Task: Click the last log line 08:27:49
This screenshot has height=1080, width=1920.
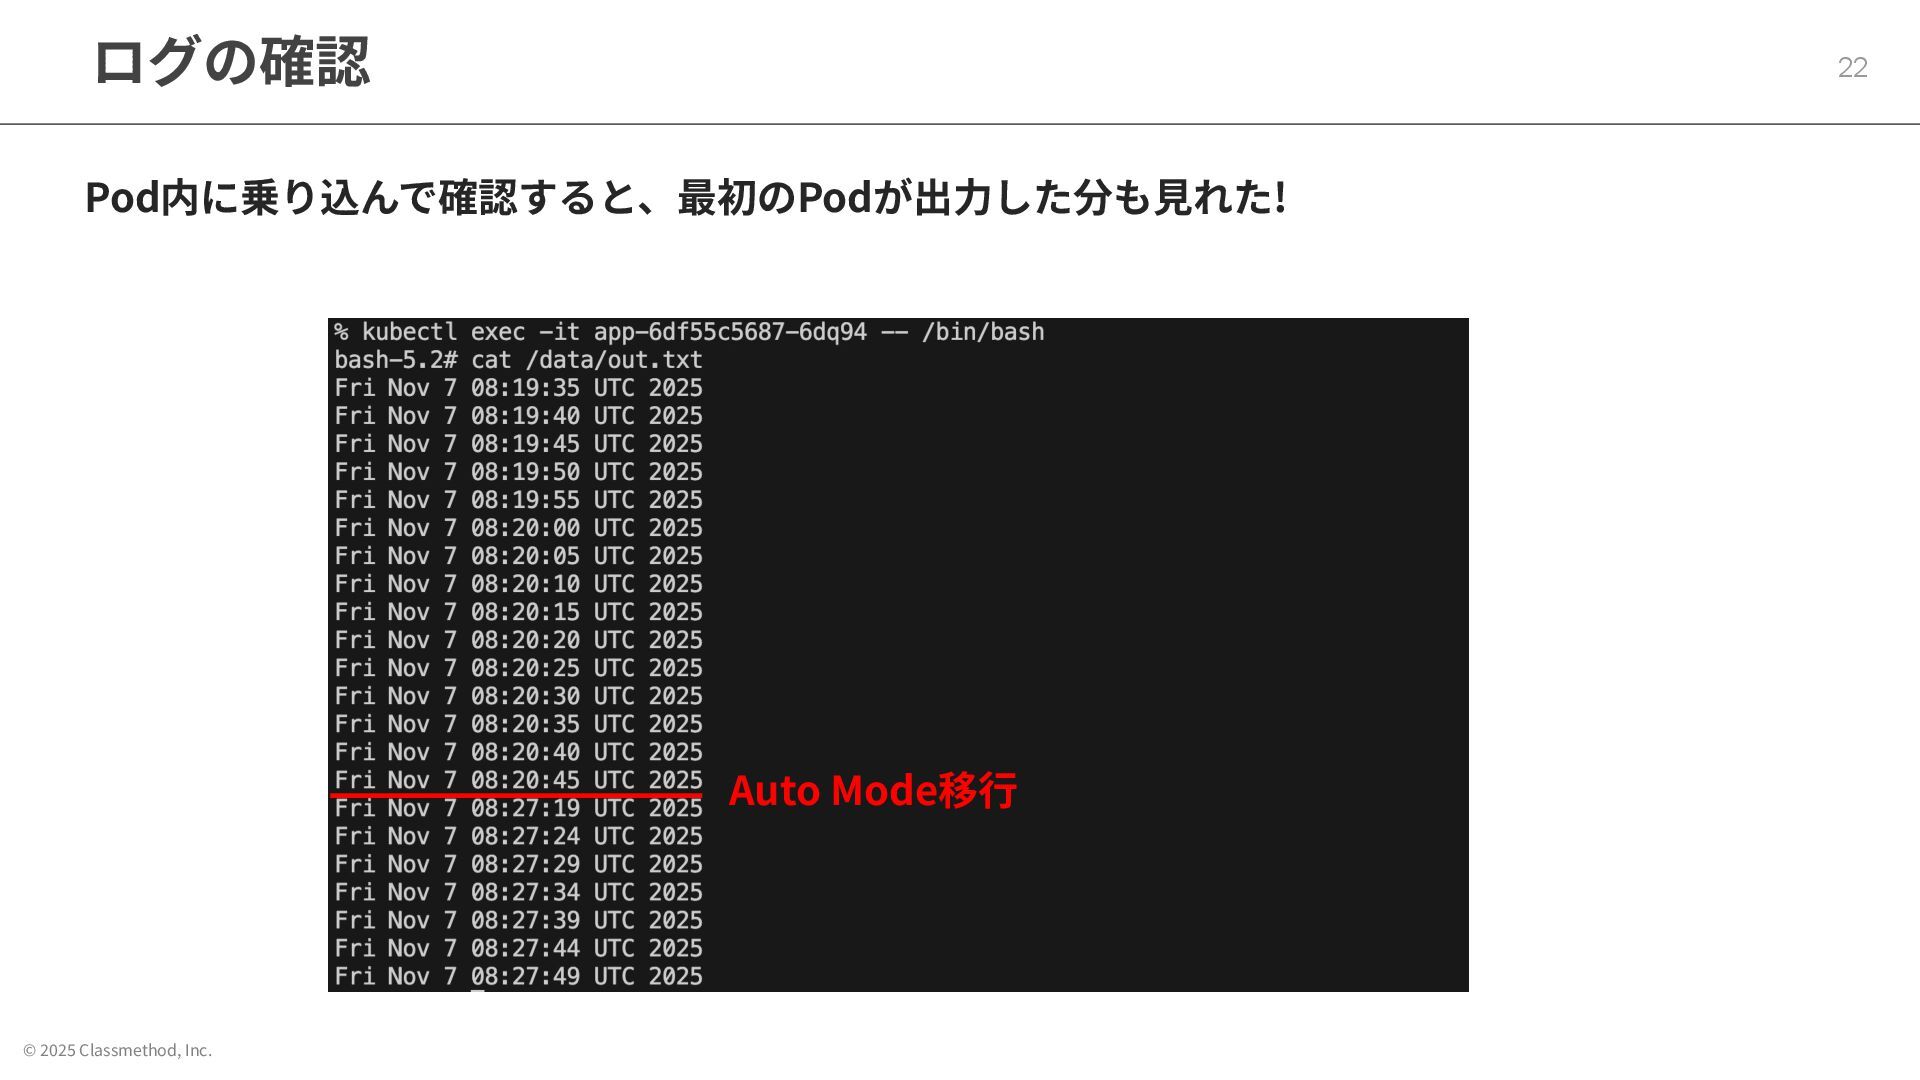Action: (x=518, y=976)
